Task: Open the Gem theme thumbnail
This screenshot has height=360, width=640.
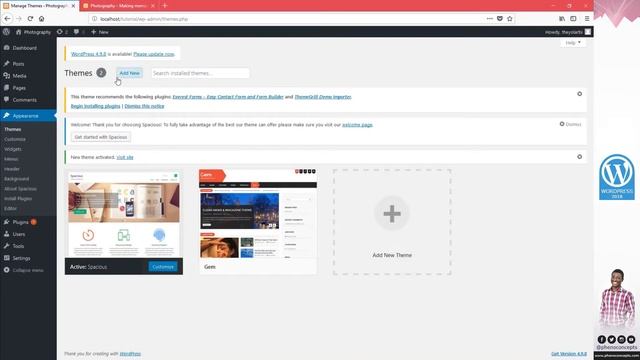Action: tap(258, 213)
